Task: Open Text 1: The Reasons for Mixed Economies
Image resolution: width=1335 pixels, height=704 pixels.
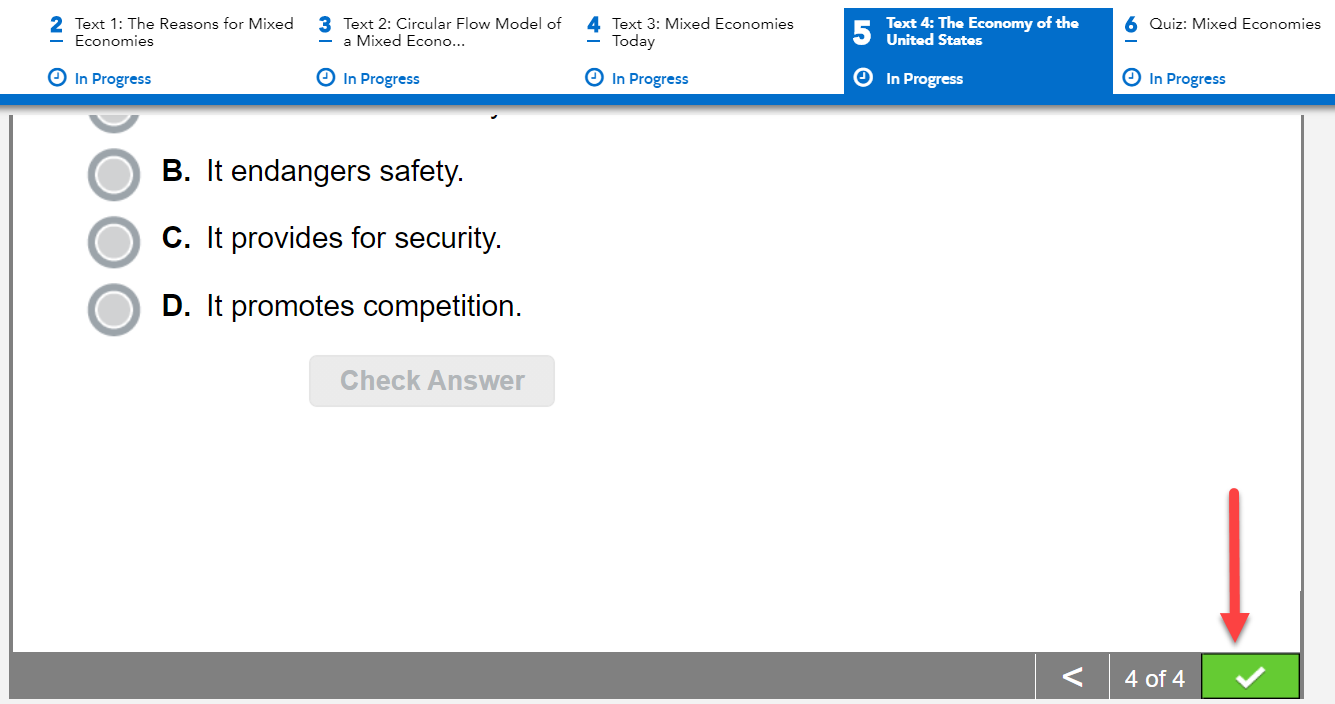Action: 184,32
